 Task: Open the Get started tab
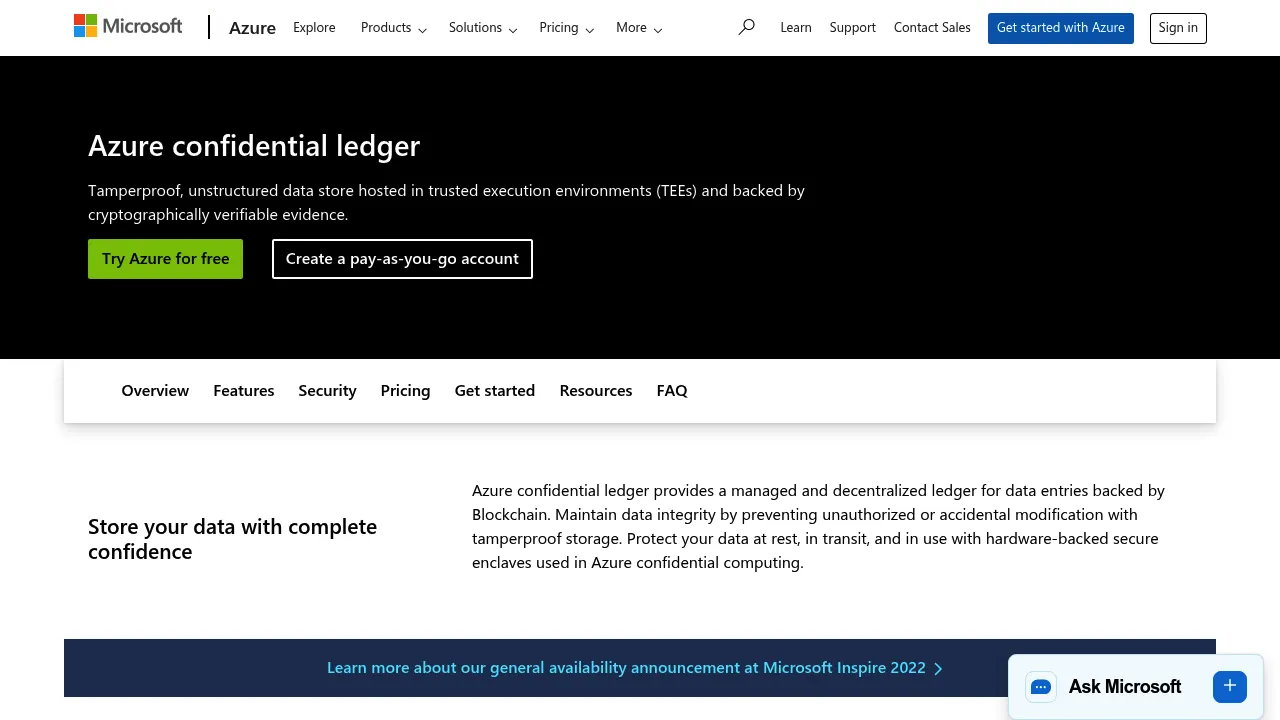point(495,391)
